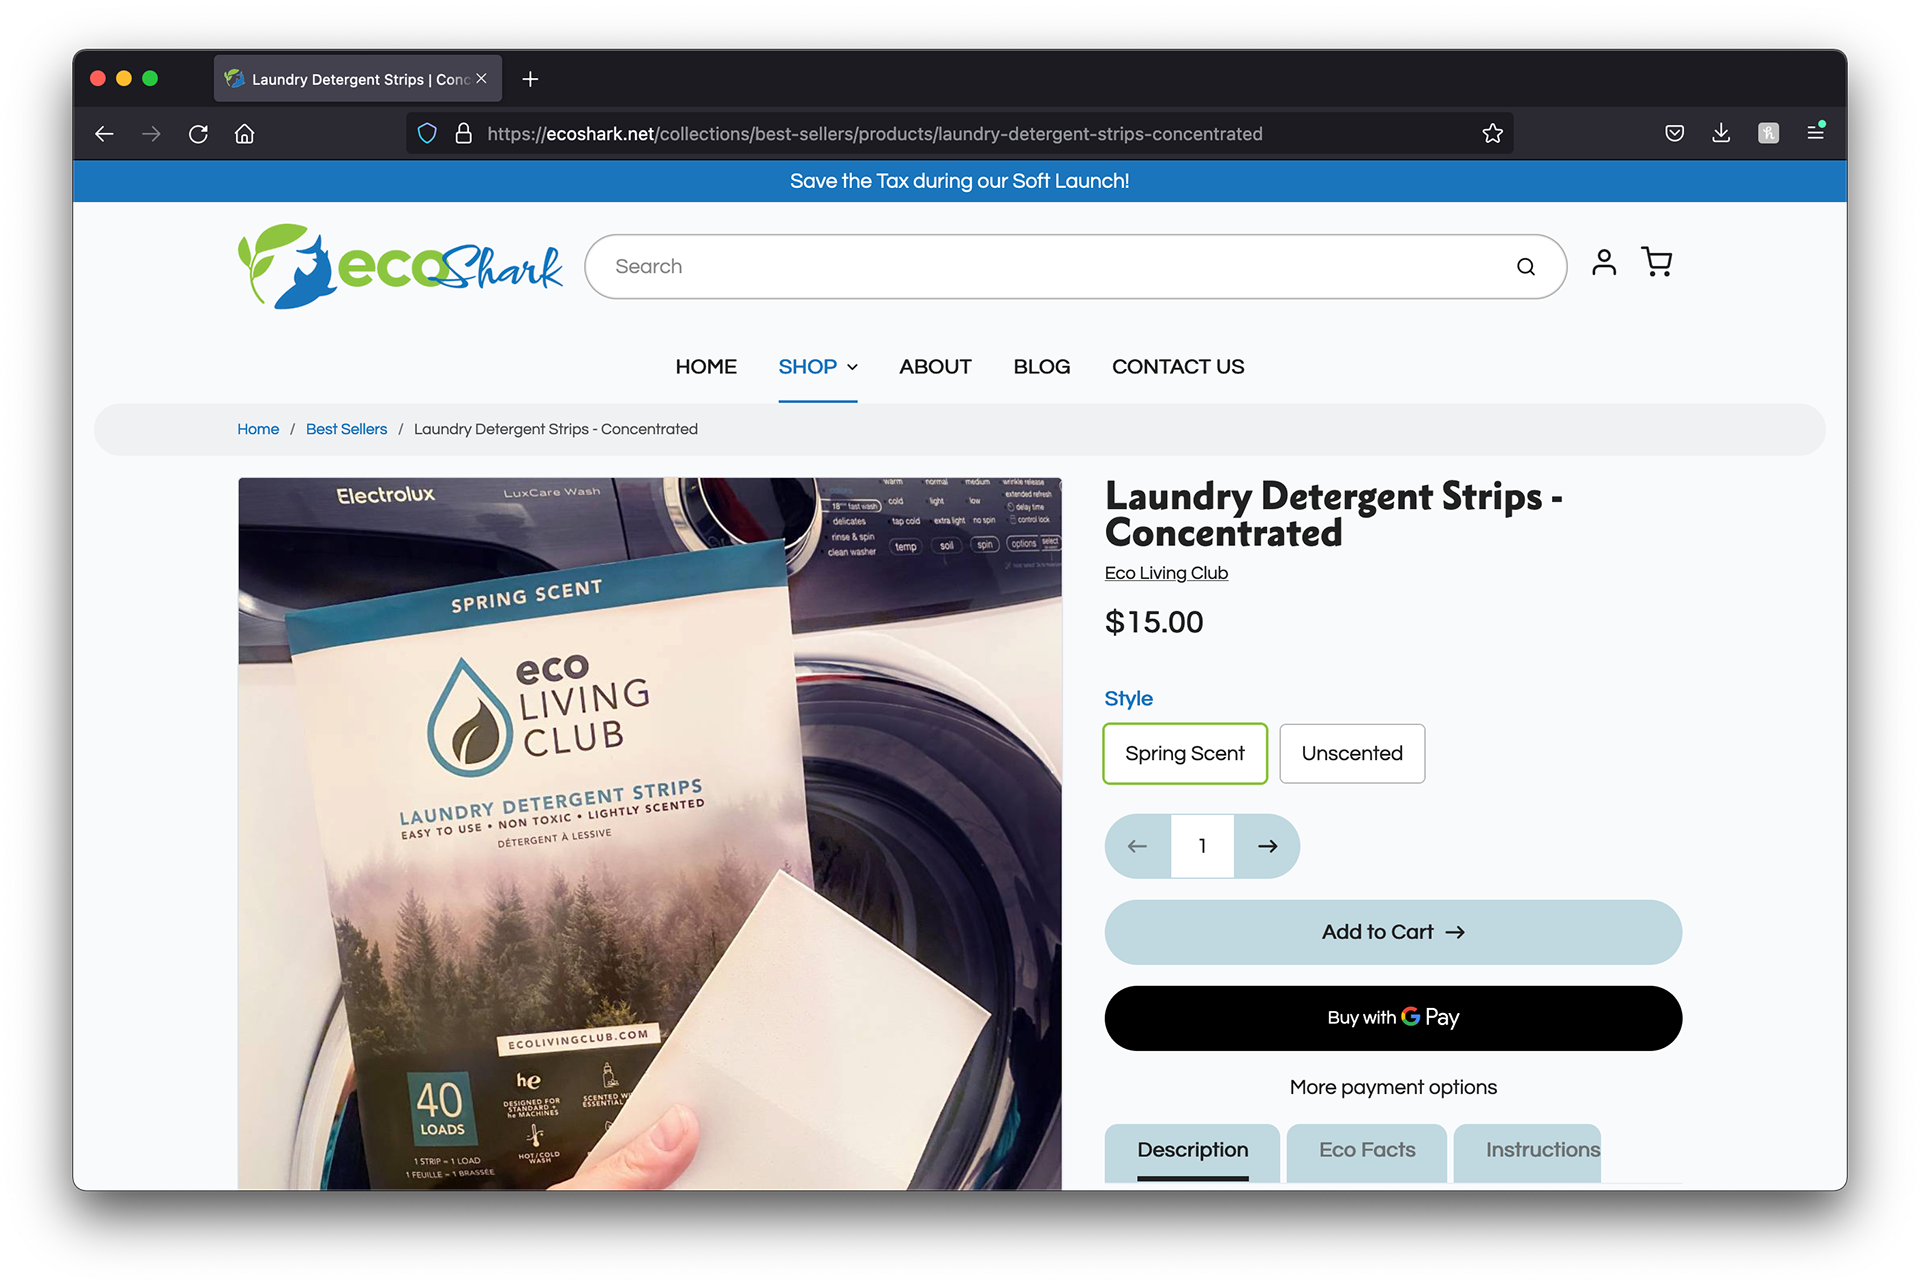Image resolution: width=1920 pixels, height=1287 pixels.
Task: Open the account user icon
Action: click(x=1604, y=262)
